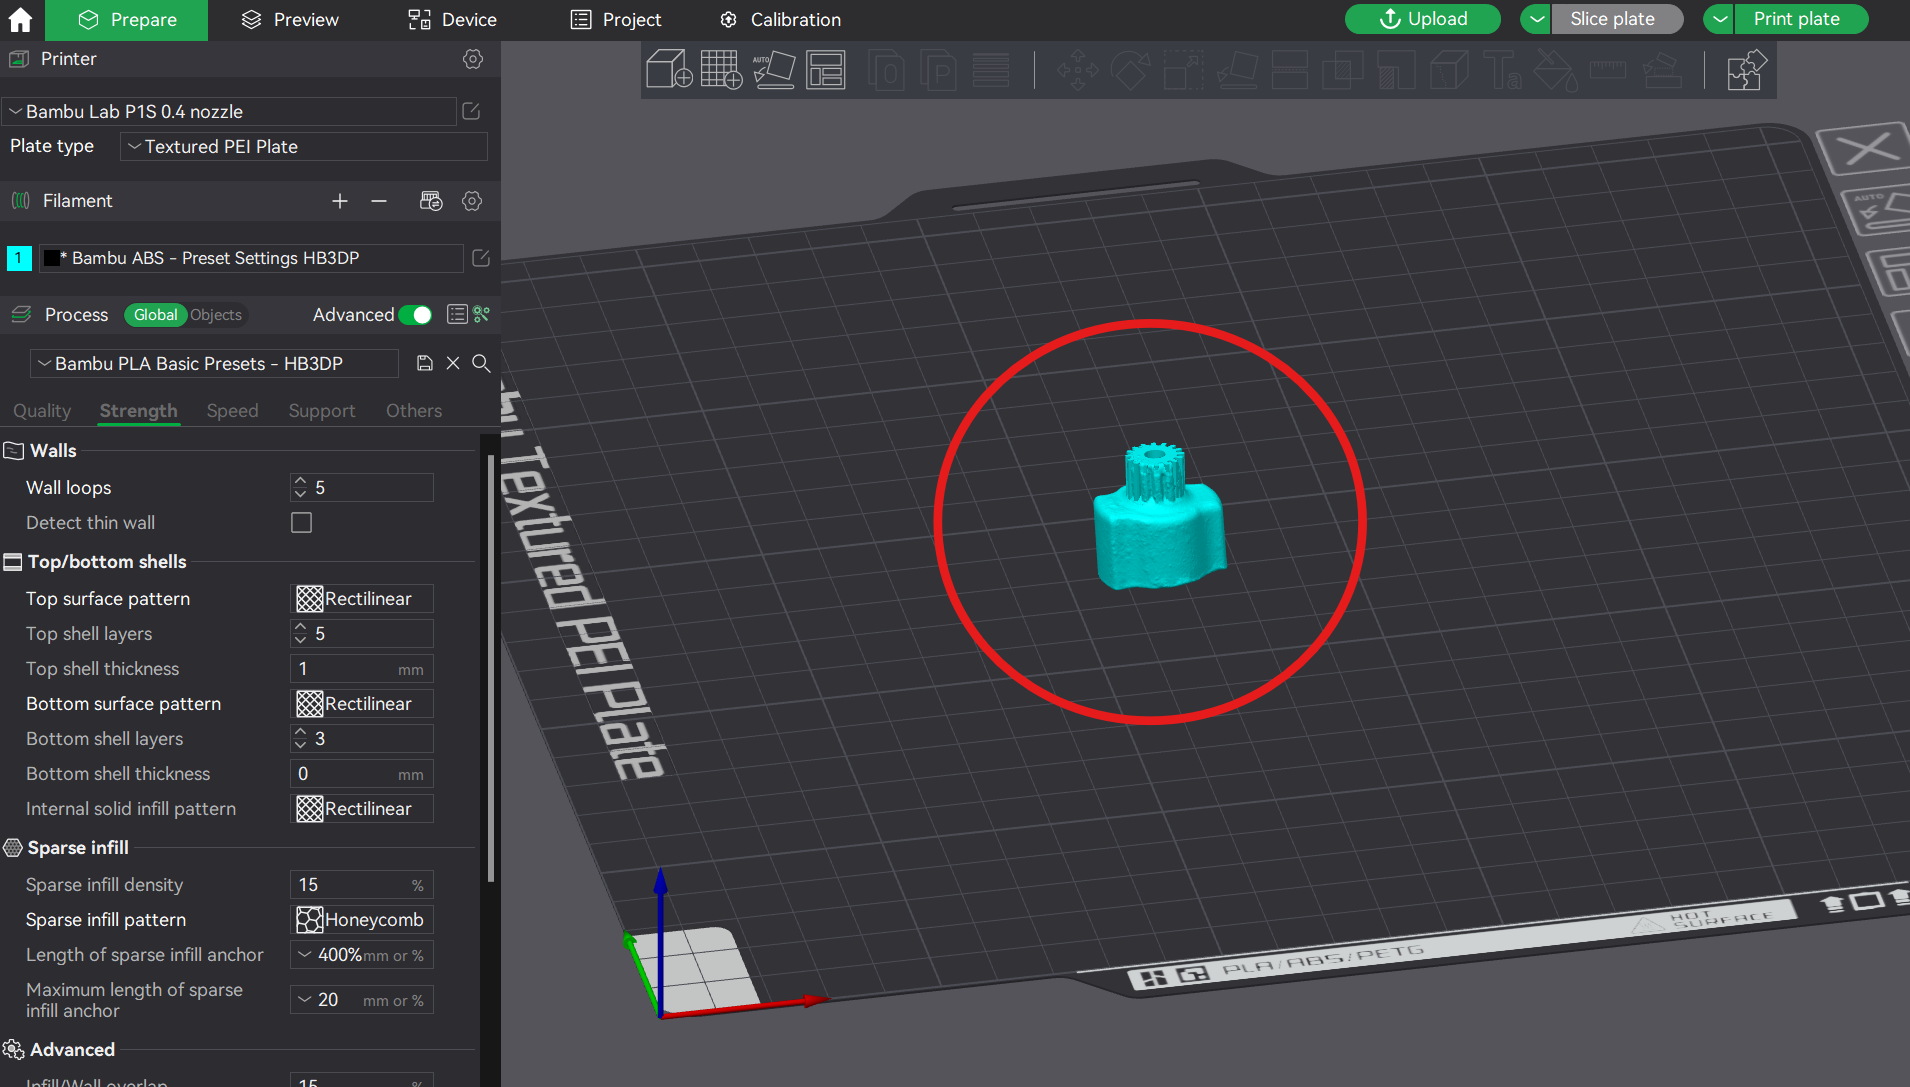Click the Auto orient icon

773,70
